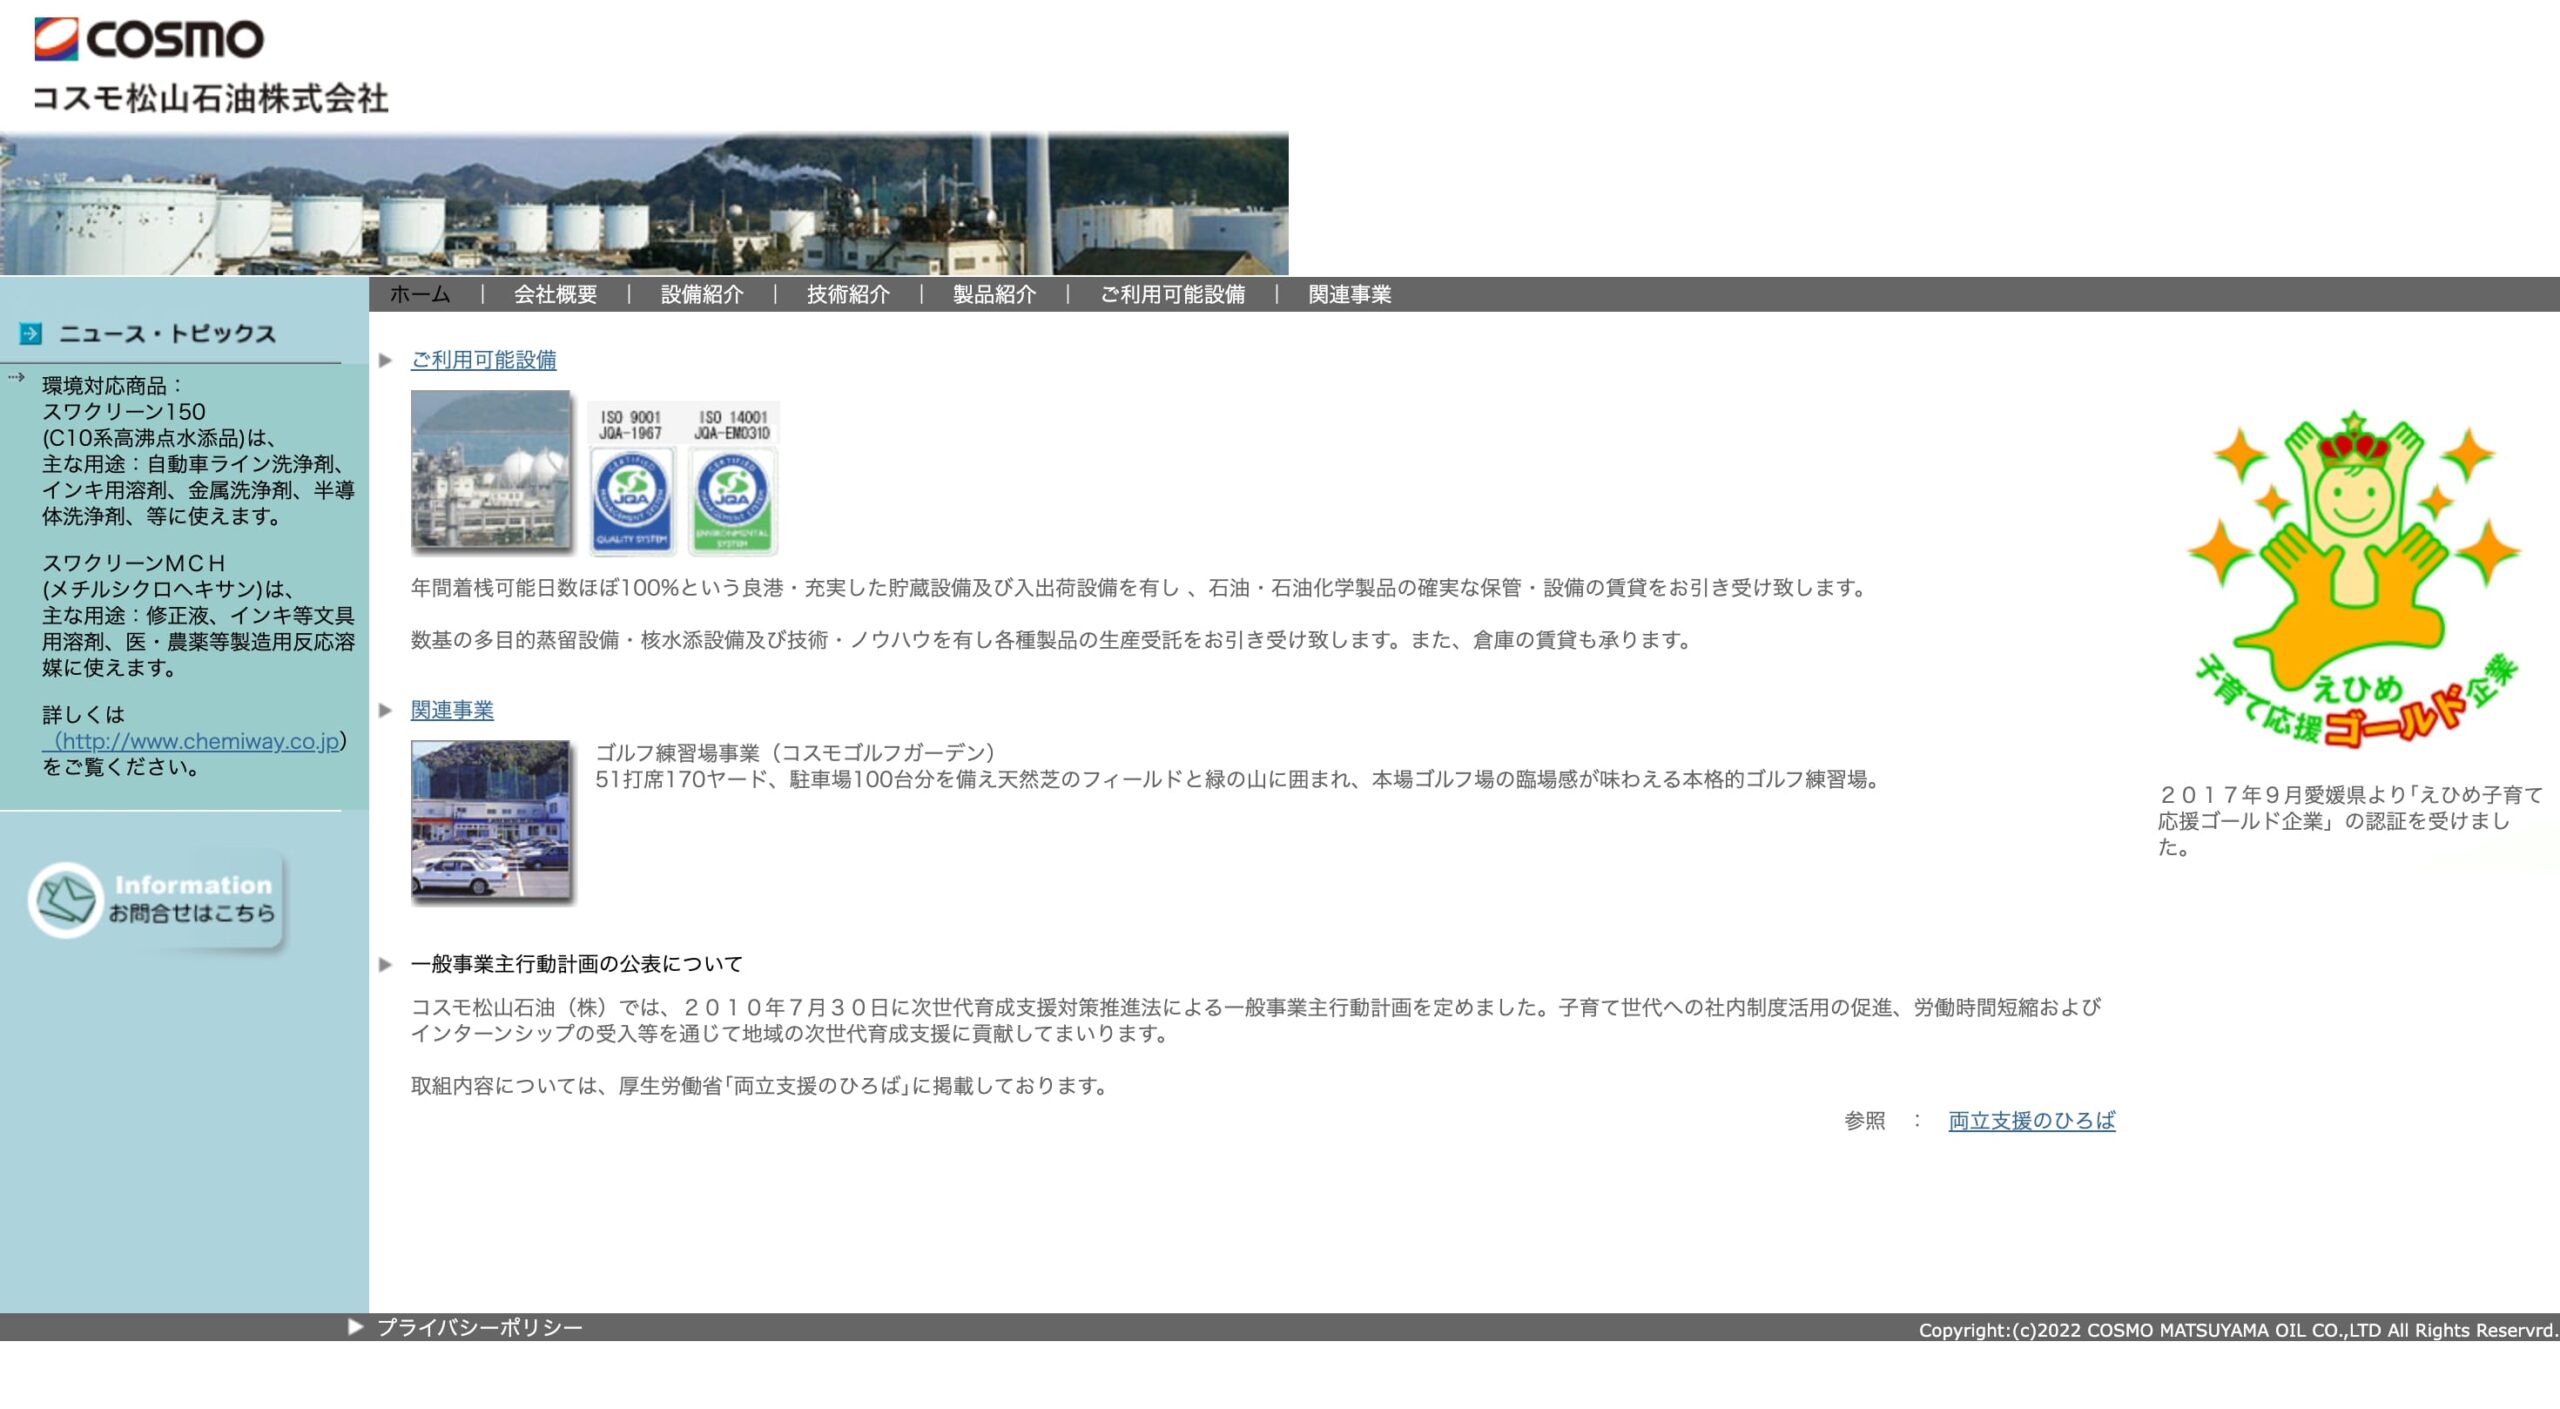Click the triangle bullet beside 一般事業主行動計画 heading
Screen dimensions: 2560x1409
pos(385,964)
